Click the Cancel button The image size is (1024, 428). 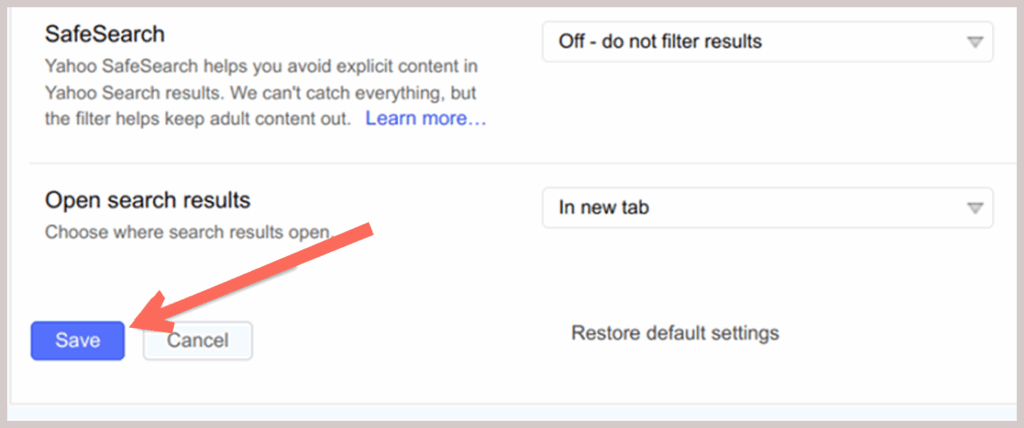tap(197, 340)
